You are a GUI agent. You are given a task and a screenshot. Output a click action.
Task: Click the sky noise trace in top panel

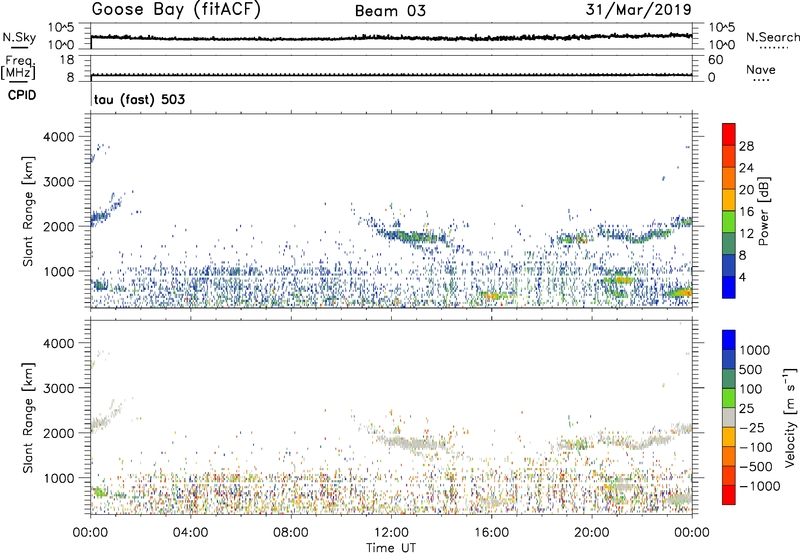(391, 37)
